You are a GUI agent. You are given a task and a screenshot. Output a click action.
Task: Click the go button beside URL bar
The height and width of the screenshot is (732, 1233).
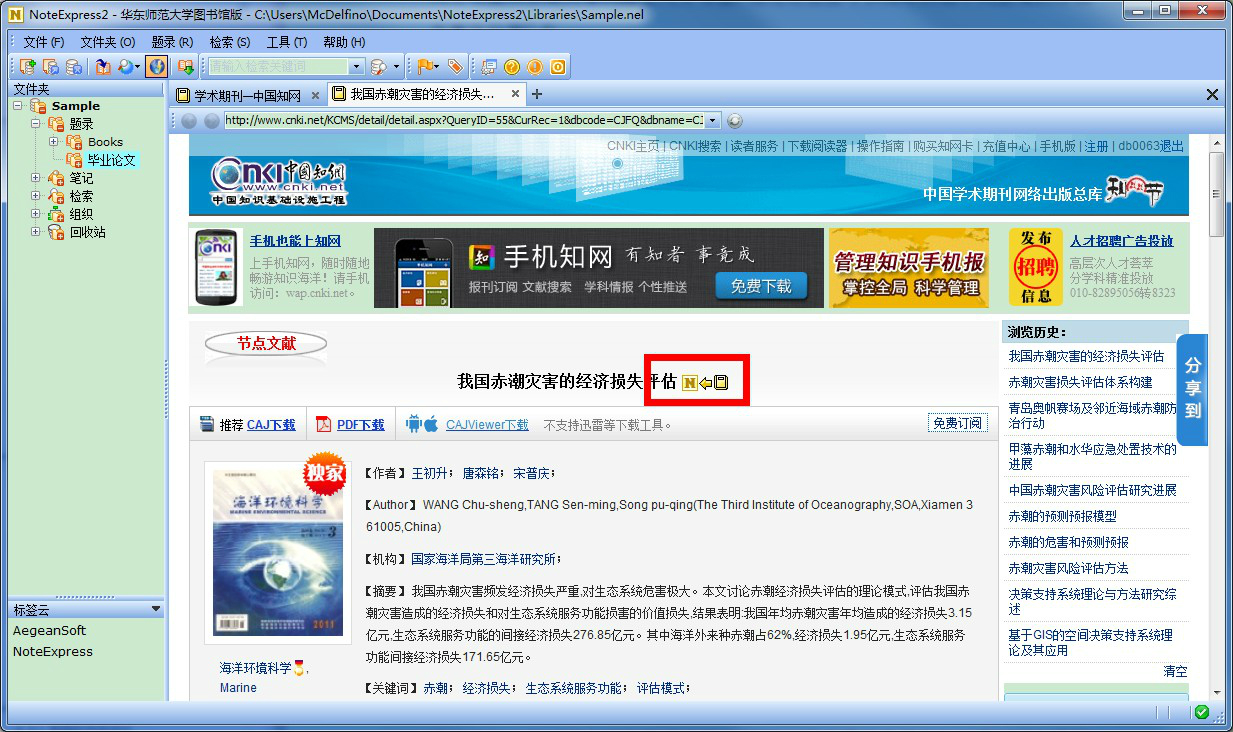735,120
